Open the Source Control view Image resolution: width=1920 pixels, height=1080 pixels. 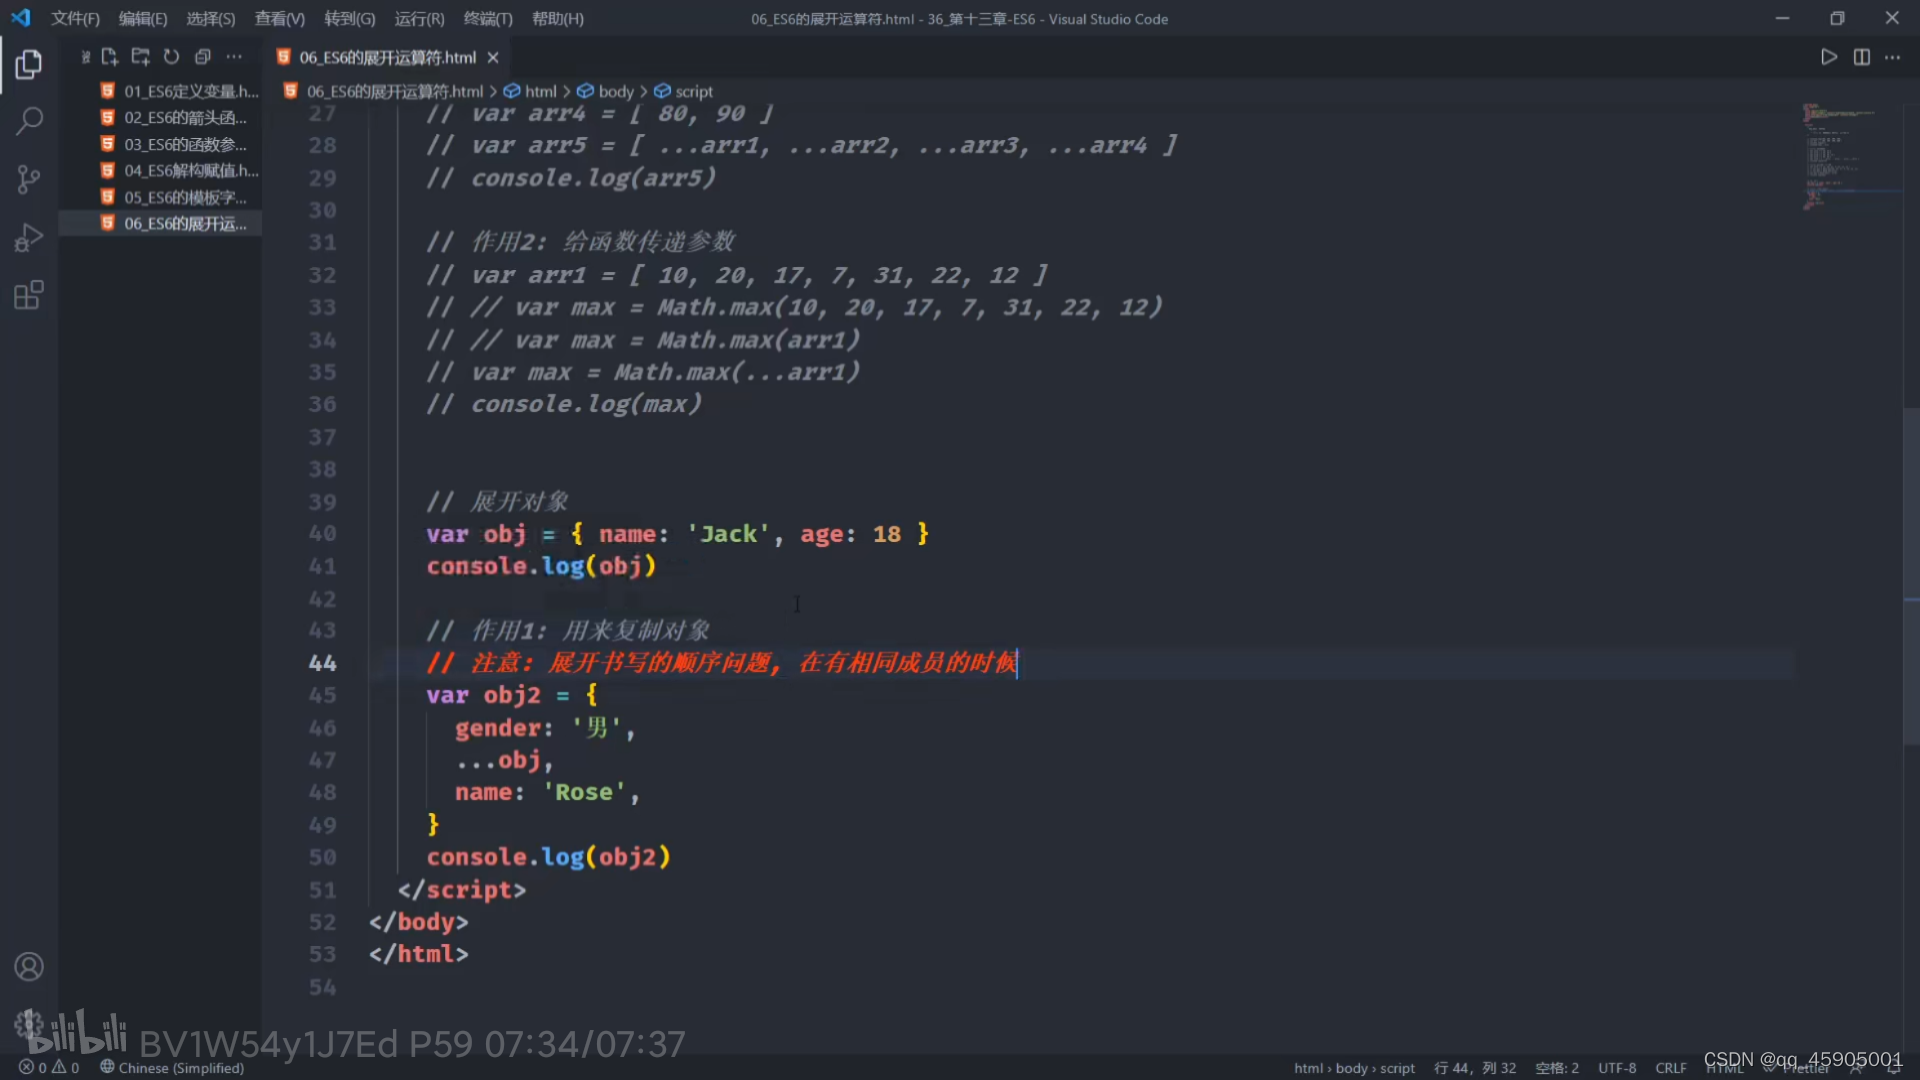point(29,179)
